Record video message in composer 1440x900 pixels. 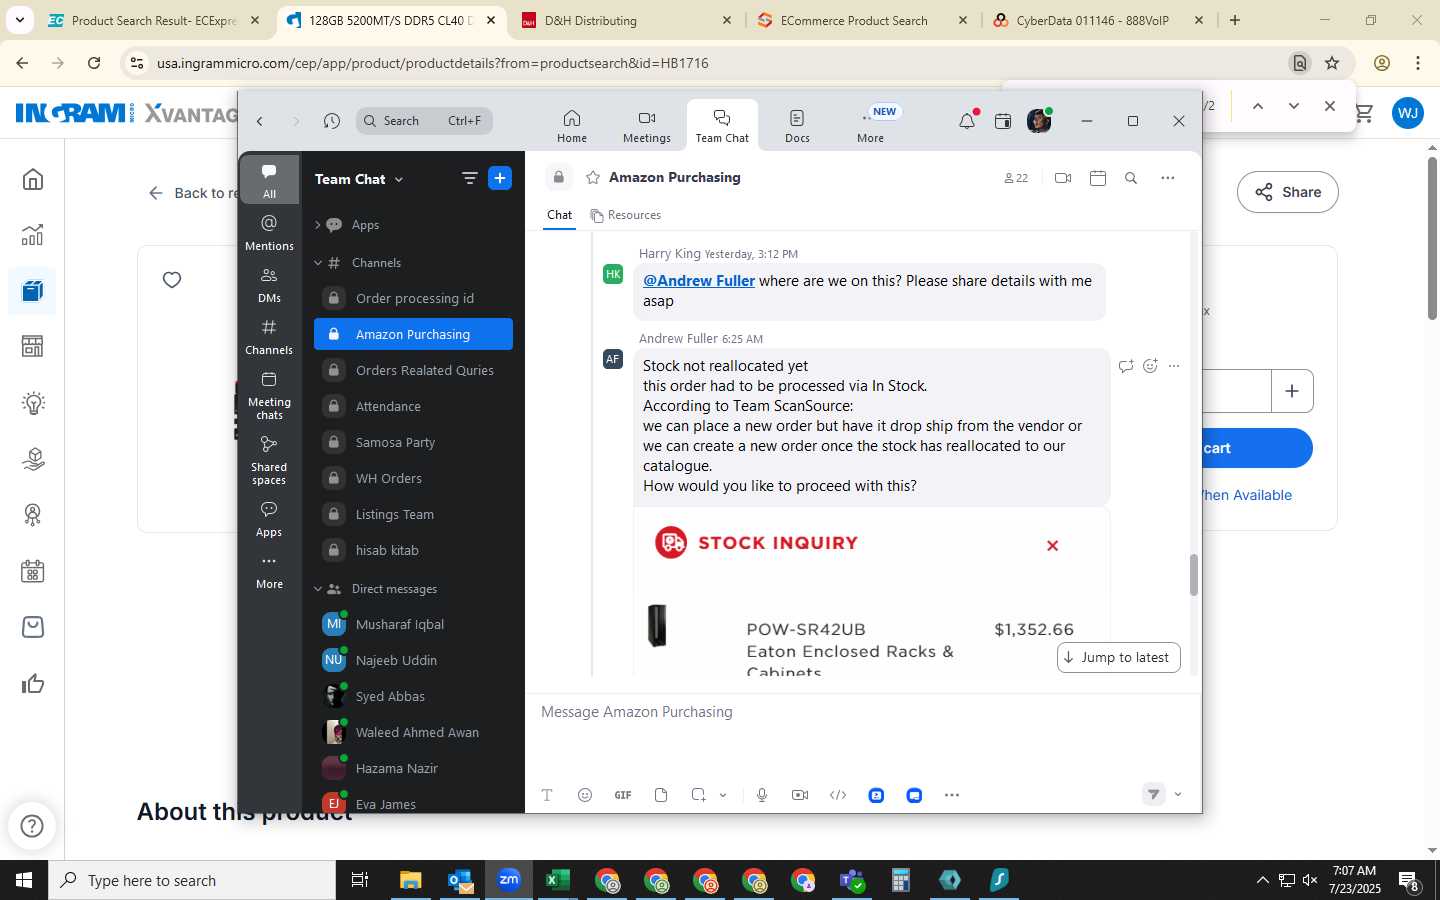(800, 795)
